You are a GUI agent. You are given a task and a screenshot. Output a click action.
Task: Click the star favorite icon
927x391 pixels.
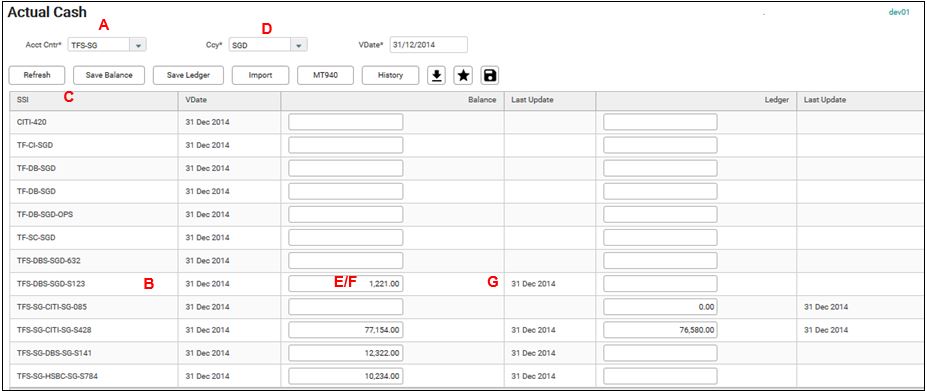pyautogui.click(x=463, y=75)
